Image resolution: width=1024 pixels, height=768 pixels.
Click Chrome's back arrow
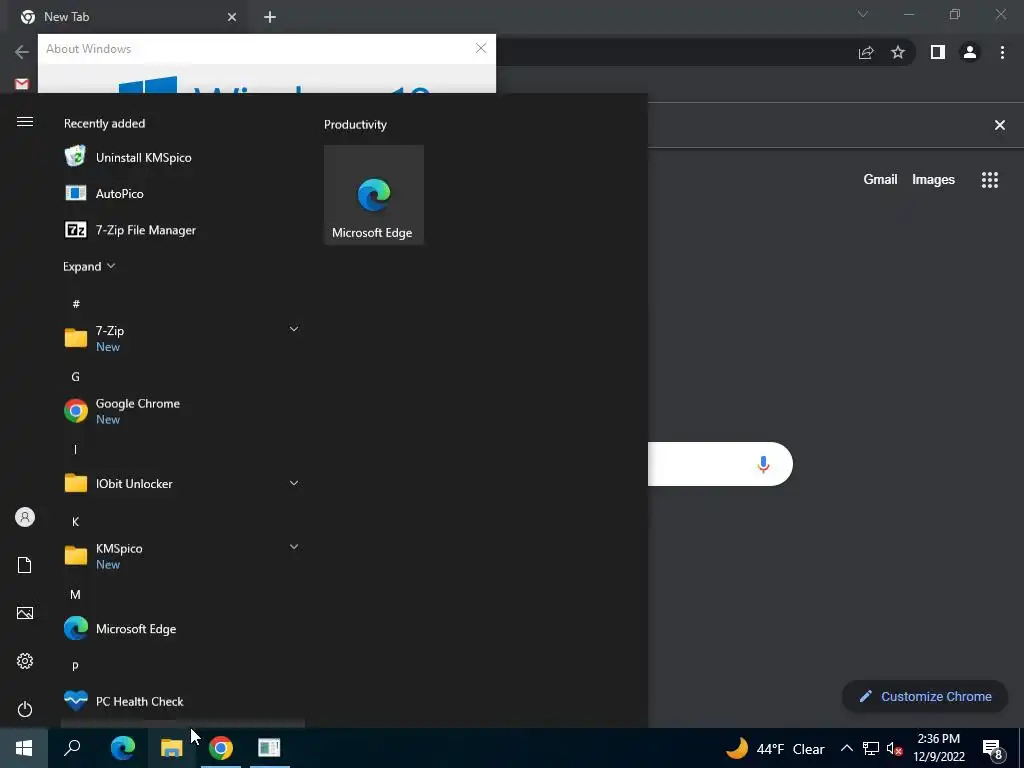(x=22, y=52)
